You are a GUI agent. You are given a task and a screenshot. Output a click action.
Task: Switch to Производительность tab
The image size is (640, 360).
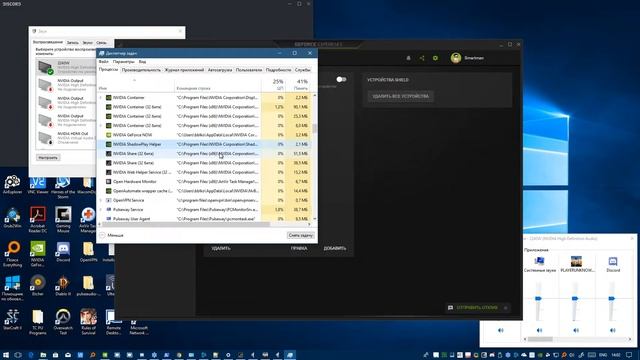[141, 70]
